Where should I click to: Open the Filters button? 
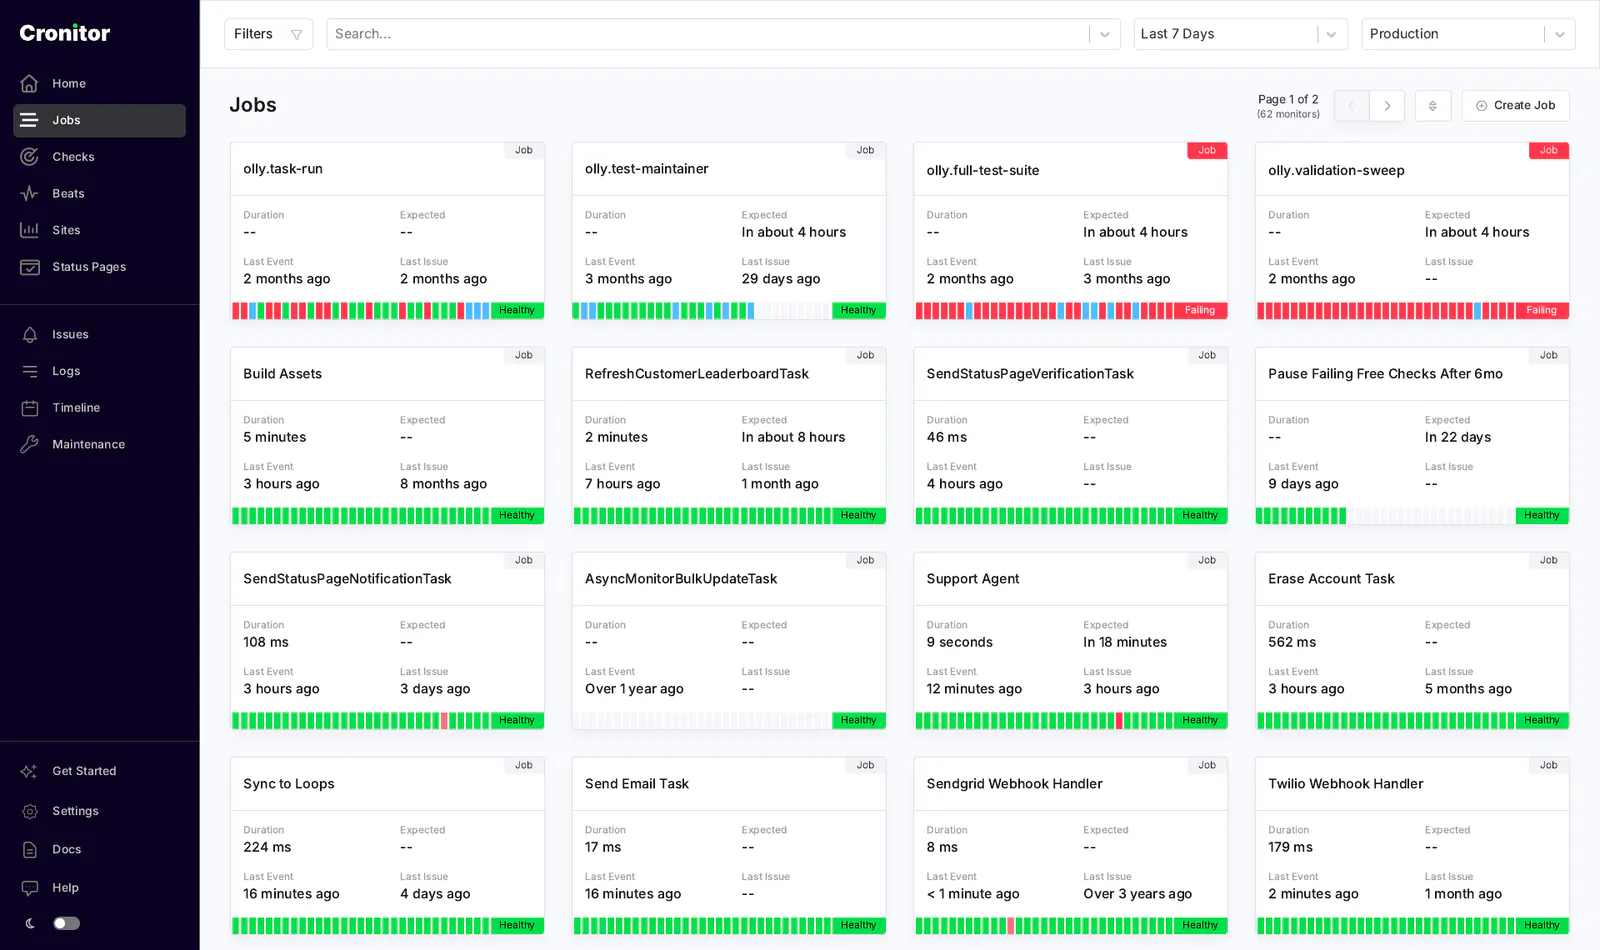[268, 34]
